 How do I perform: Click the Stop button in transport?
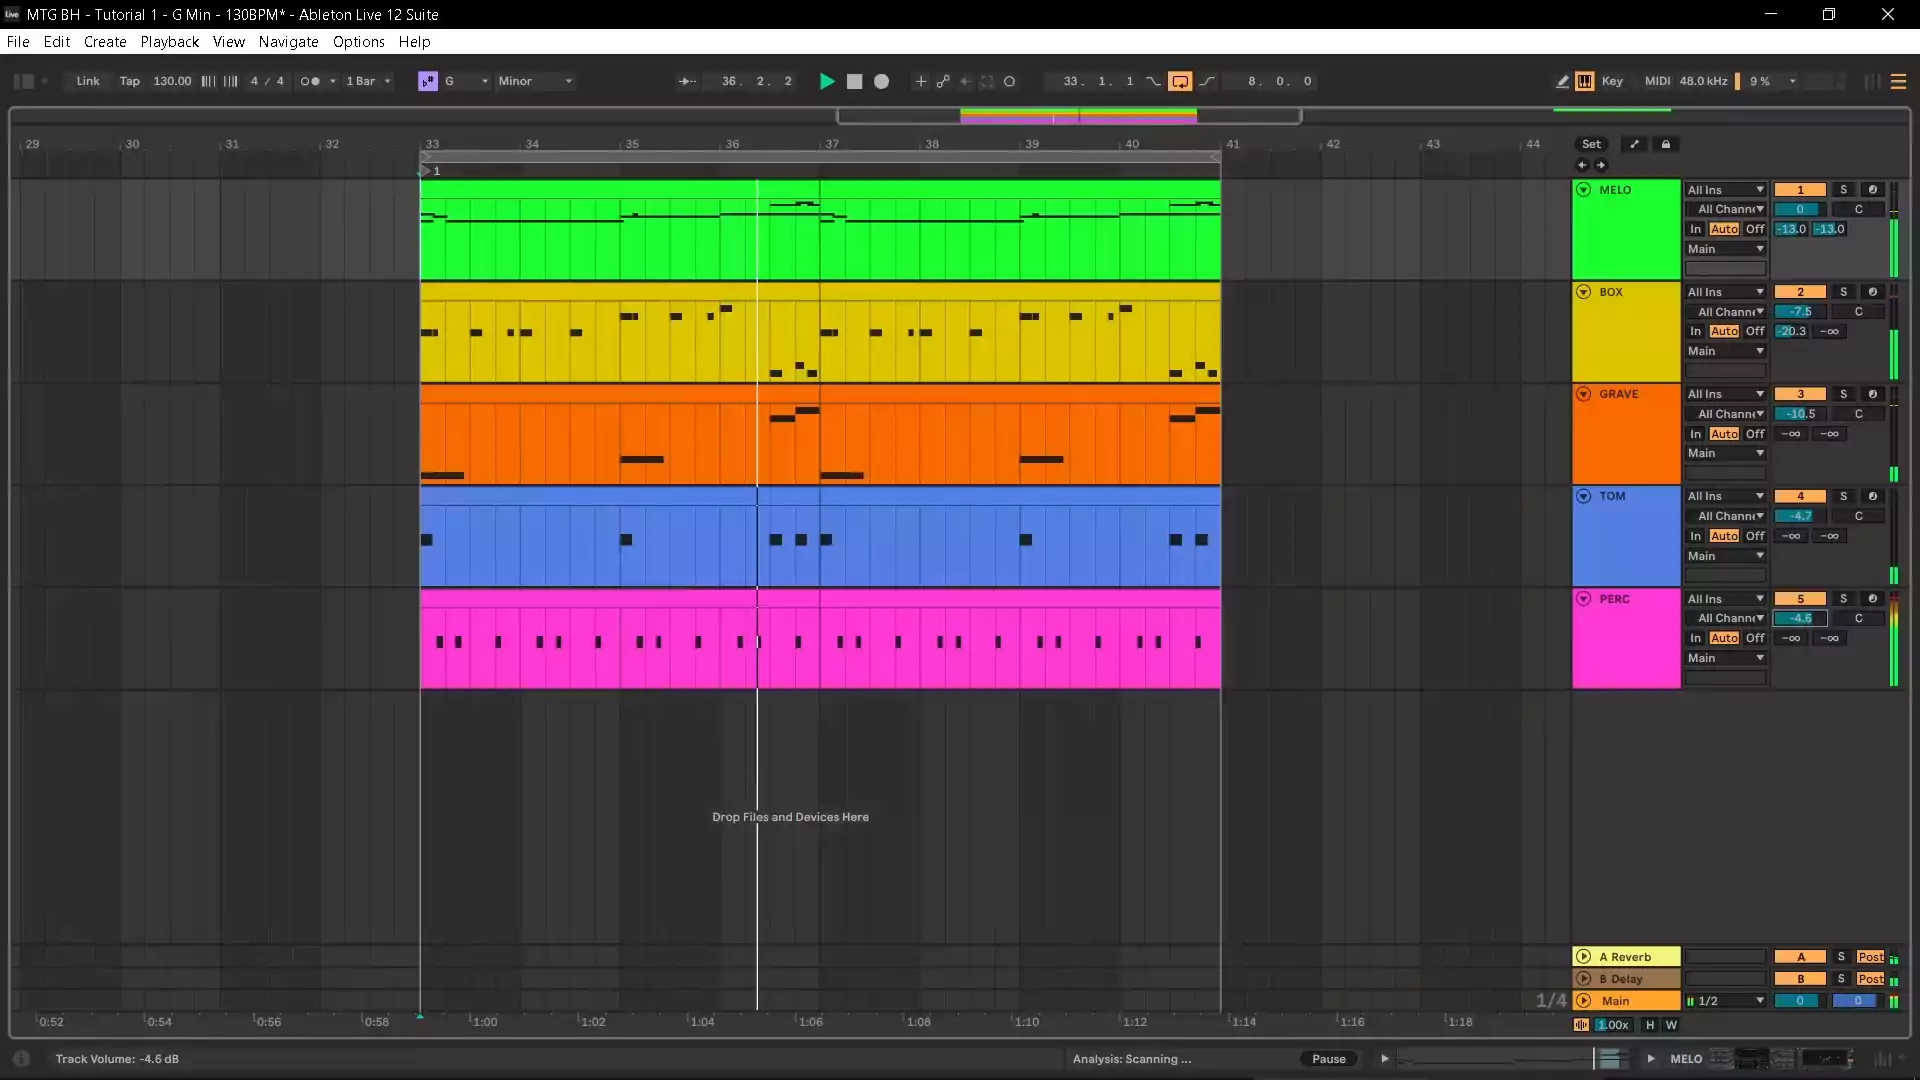point(854,81)
